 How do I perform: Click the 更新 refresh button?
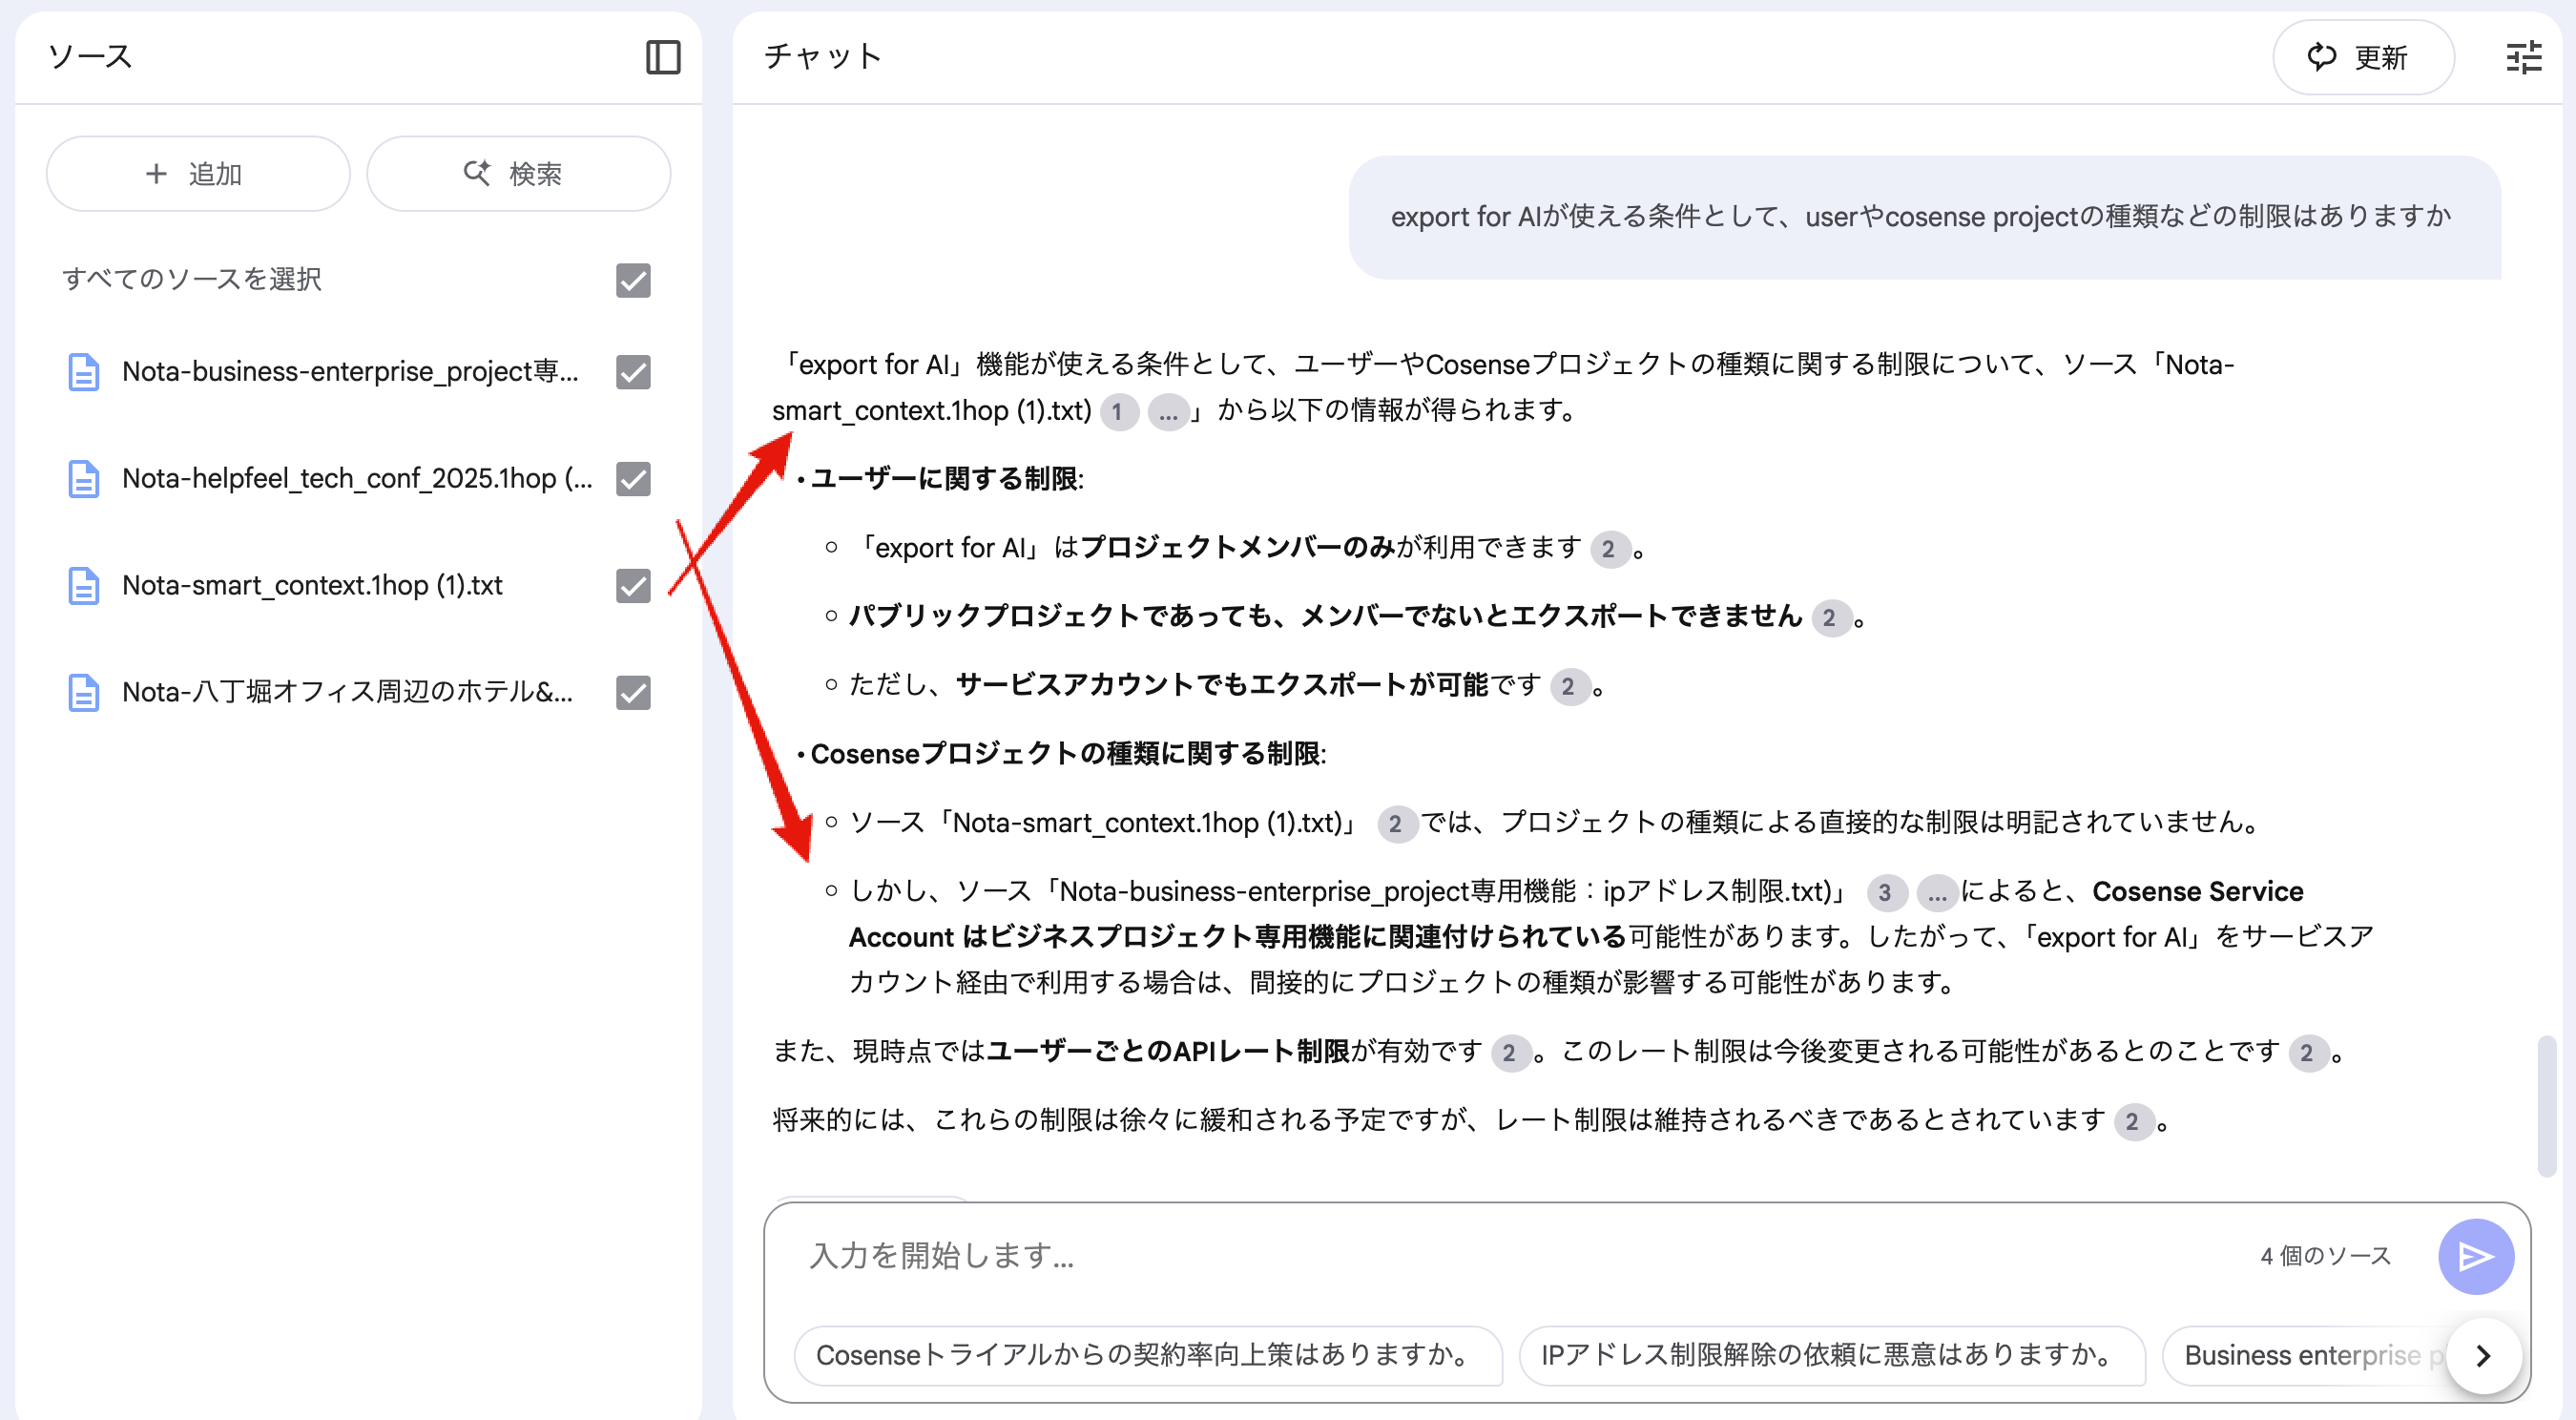coord(2362,57)
